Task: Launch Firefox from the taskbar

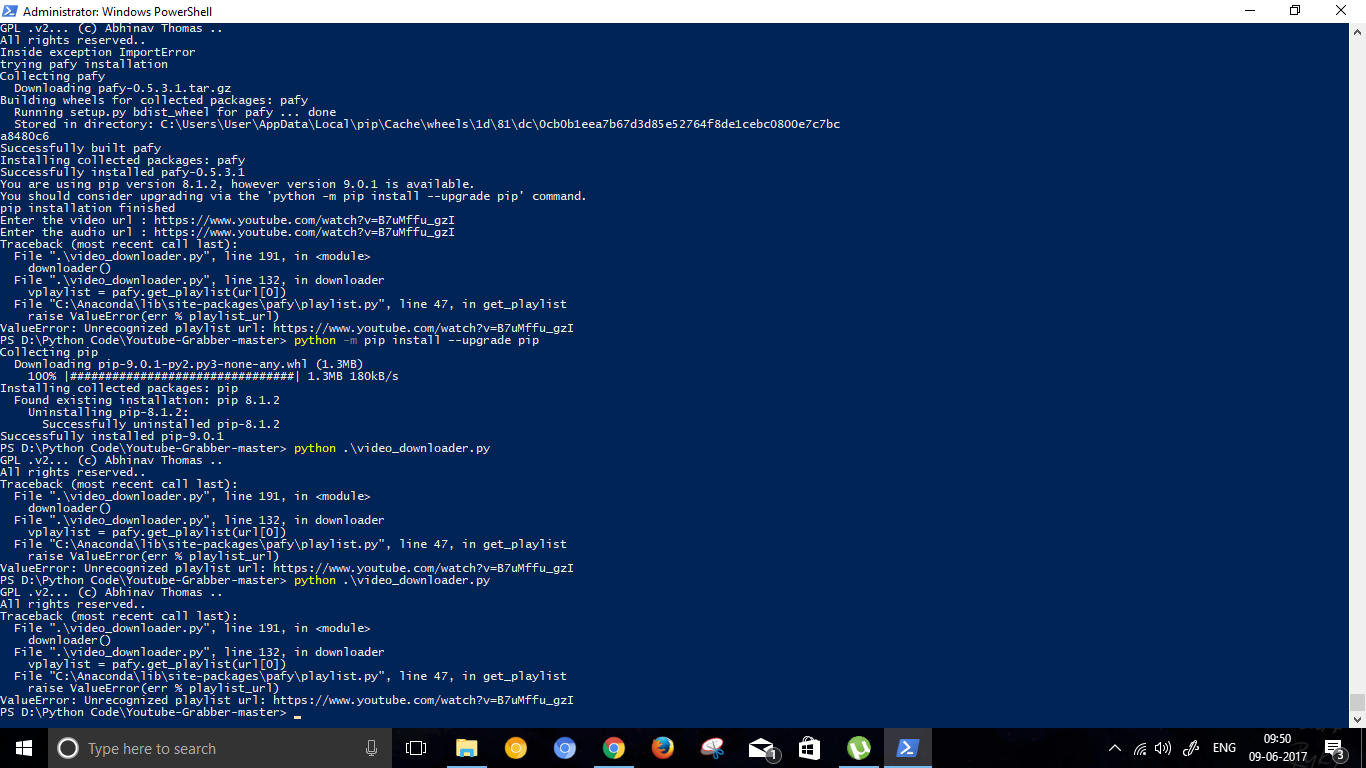Action: click(662, 748)
